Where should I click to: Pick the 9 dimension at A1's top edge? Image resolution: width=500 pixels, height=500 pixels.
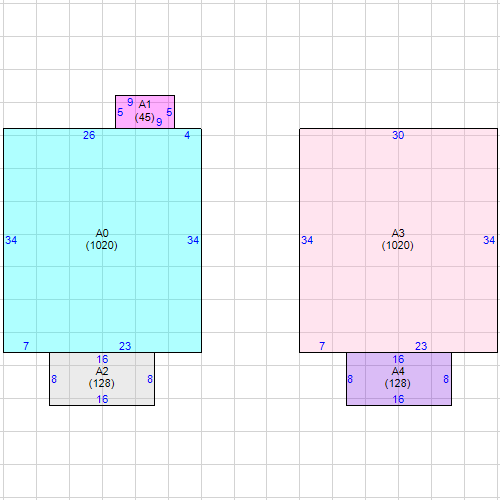pos(130,102)
